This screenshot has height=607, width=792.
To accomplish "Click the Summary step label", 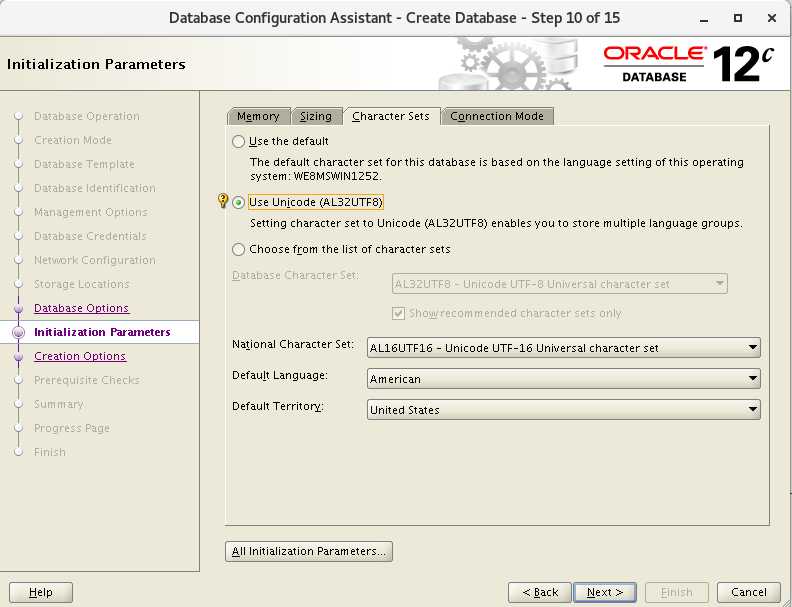I will [59, 404].
